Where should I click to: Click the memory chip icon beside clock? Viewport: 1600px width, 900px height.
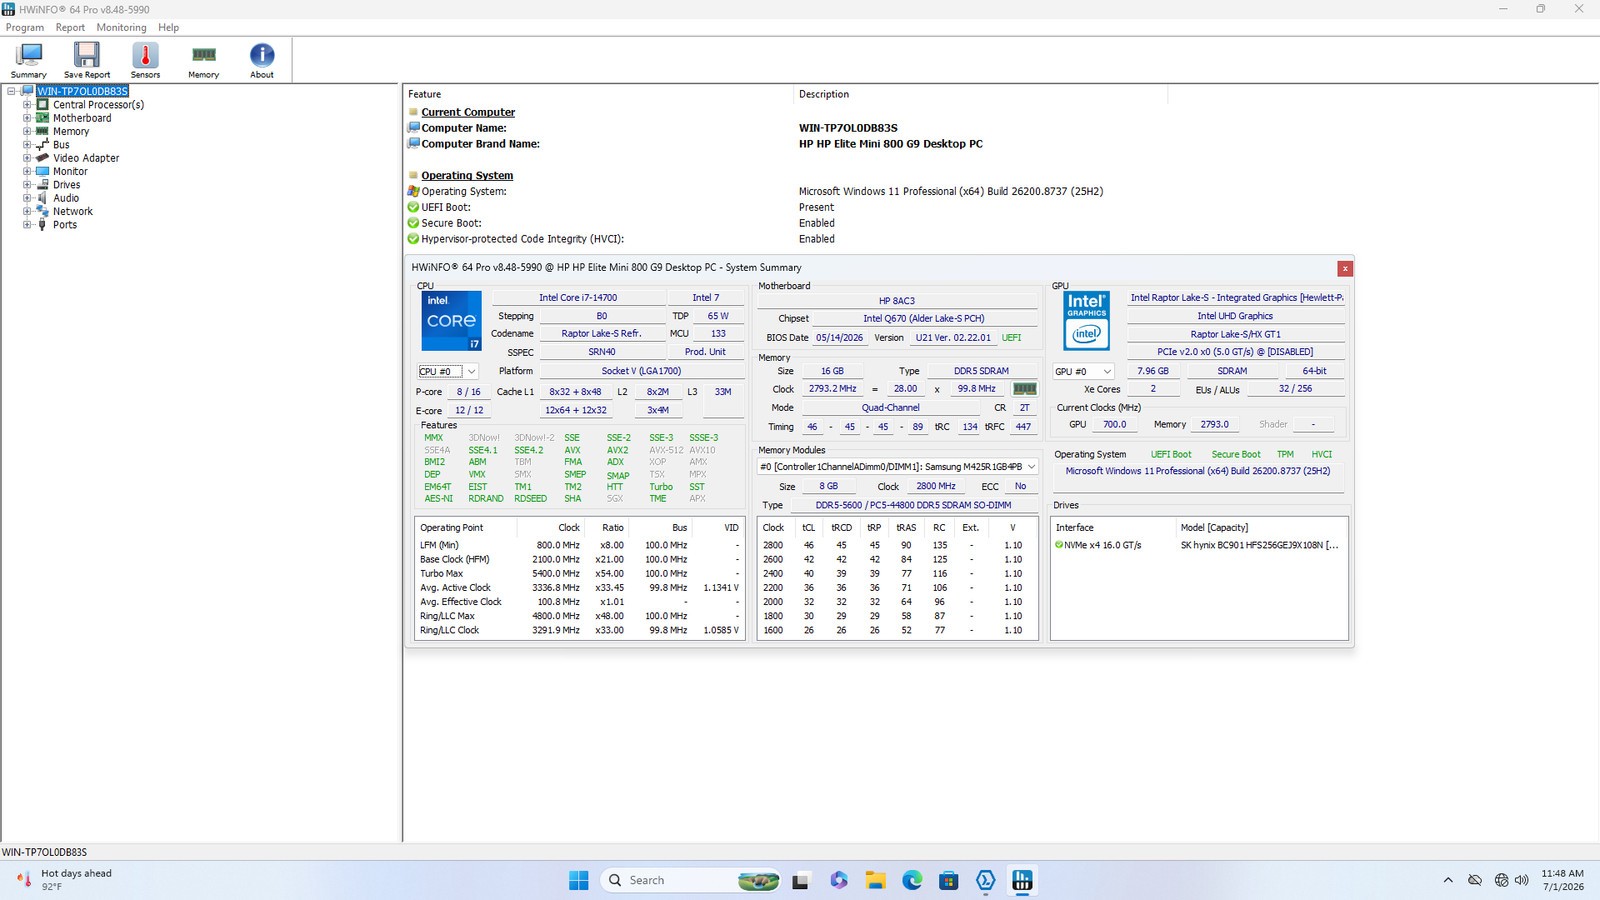point(1025,389)
